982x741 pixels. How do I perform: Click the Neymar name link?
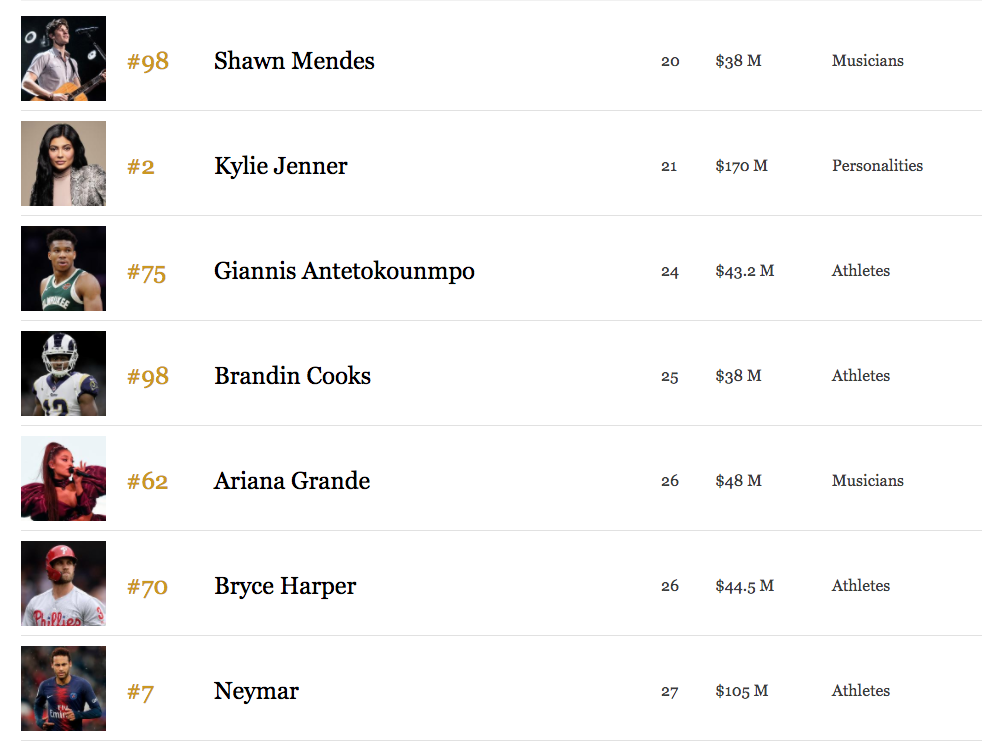click(256, 691)
